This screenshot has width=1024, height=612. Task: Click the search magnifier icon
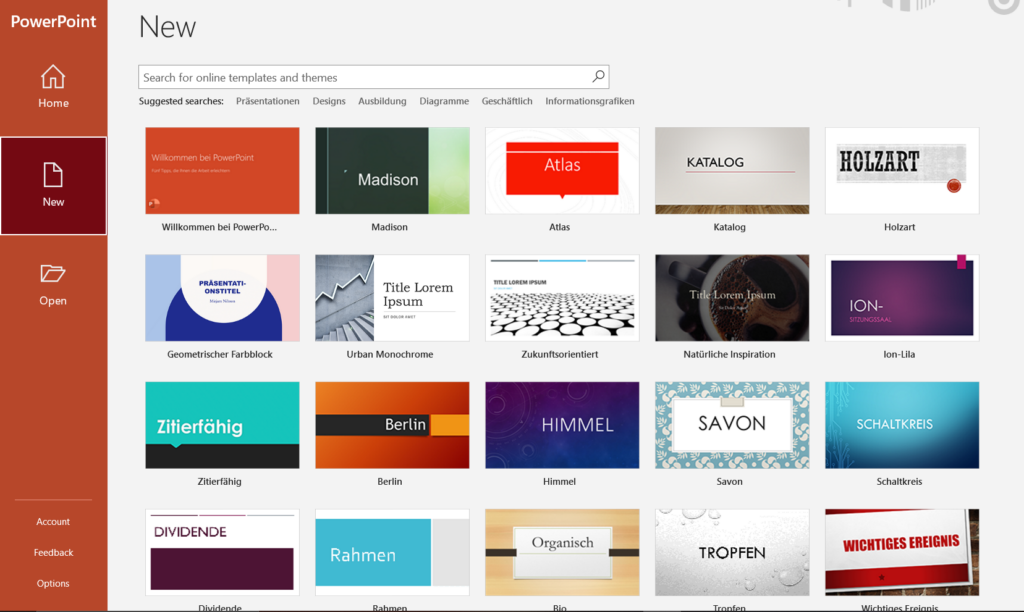tap(598, 77)
